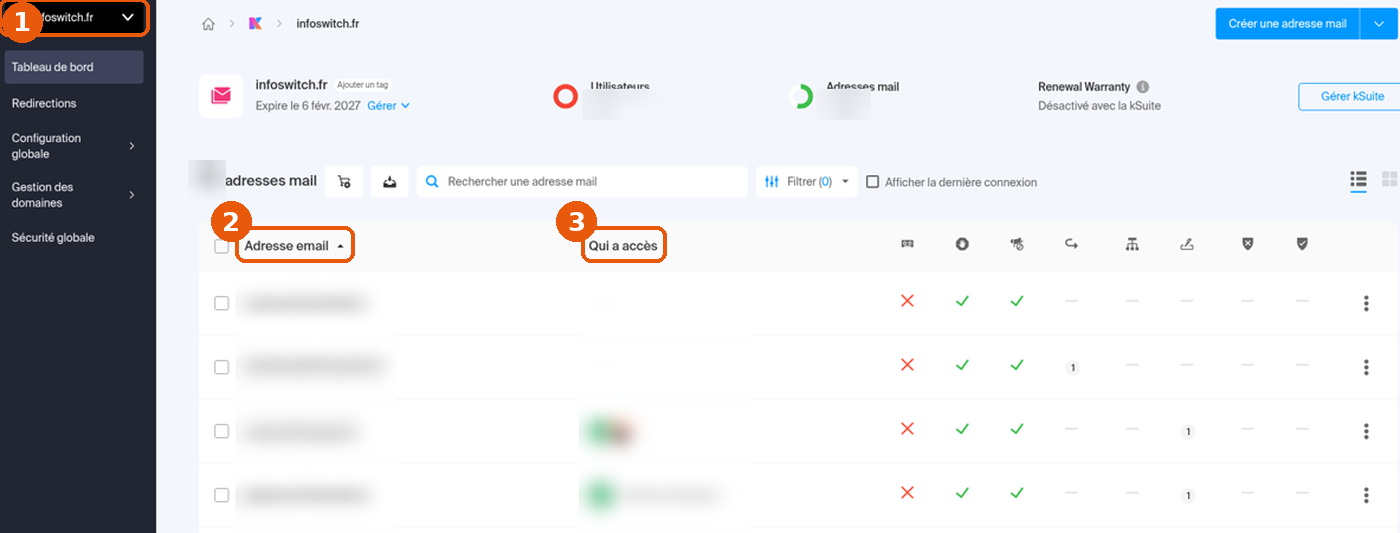The height and width of the screenshot is (533, 1400).
Task: Click the green avatar in fourth row access column
Action: [x=600, y=495]
